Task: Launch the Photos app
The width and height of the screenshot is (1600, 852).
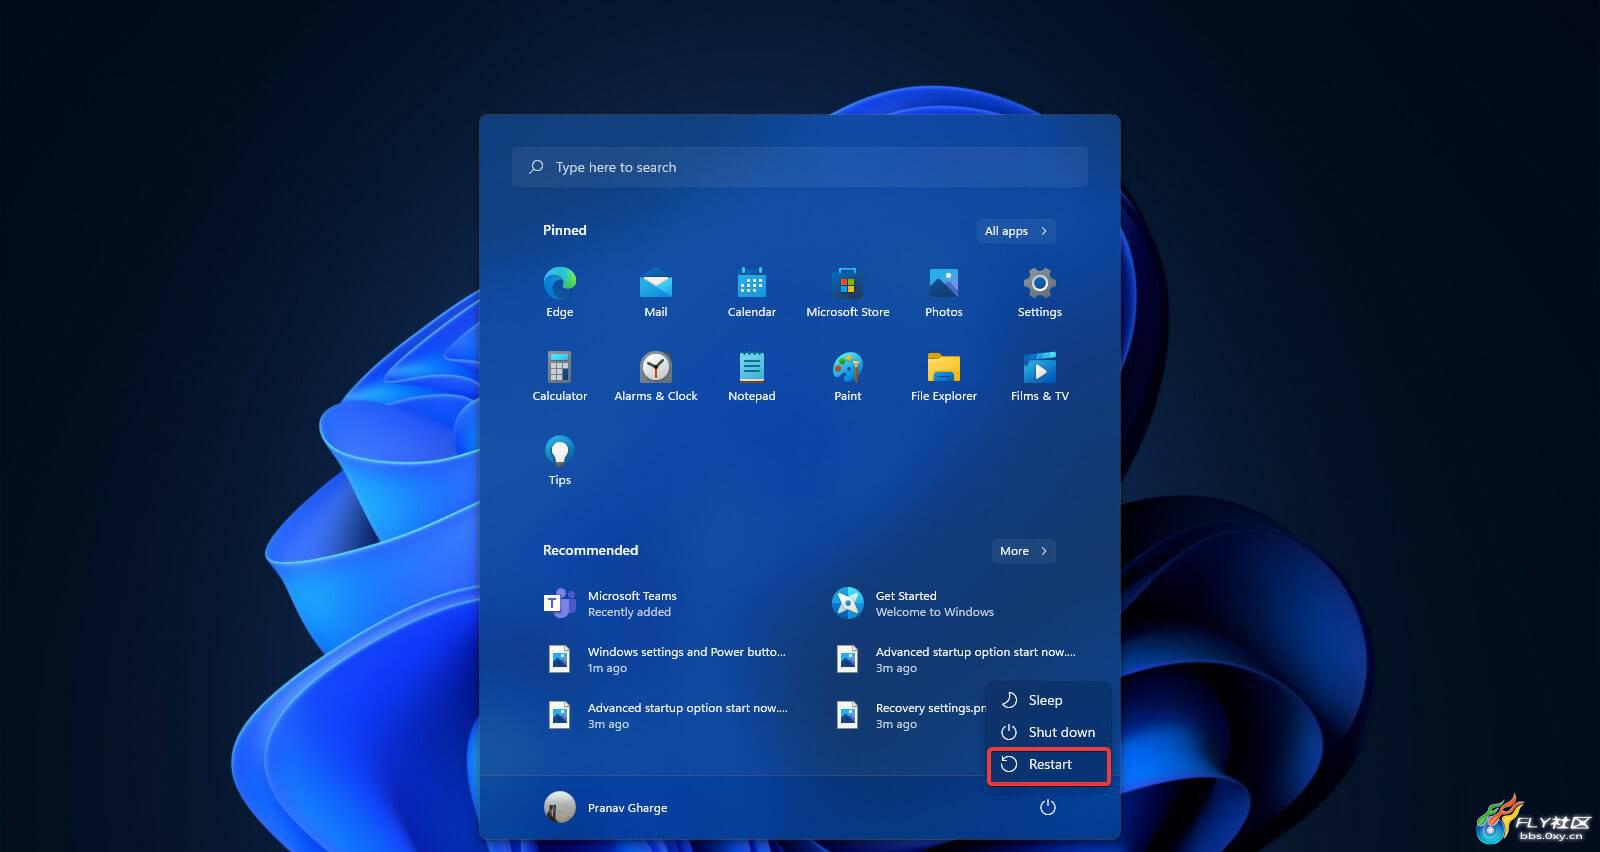Action: (944, 292)
